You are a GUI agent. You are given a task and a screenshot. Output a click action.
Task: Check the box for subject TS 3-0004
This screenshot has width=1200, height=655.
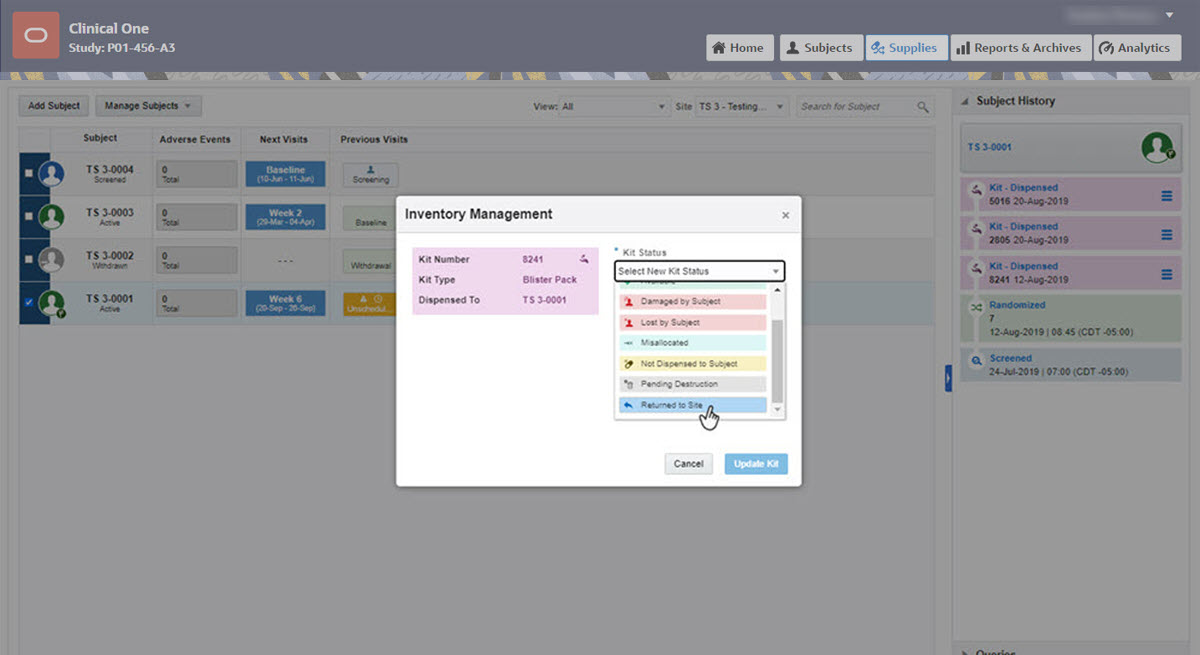coord(29,174)
